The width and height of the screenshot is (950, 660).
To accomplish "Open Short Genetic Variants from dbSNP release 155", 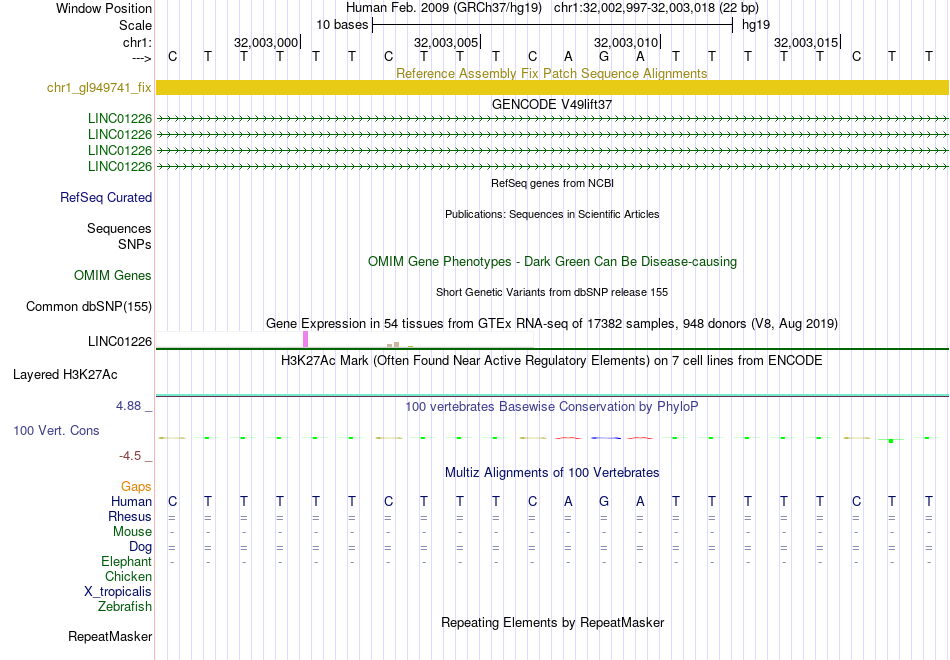I will [x=552, y=292].
